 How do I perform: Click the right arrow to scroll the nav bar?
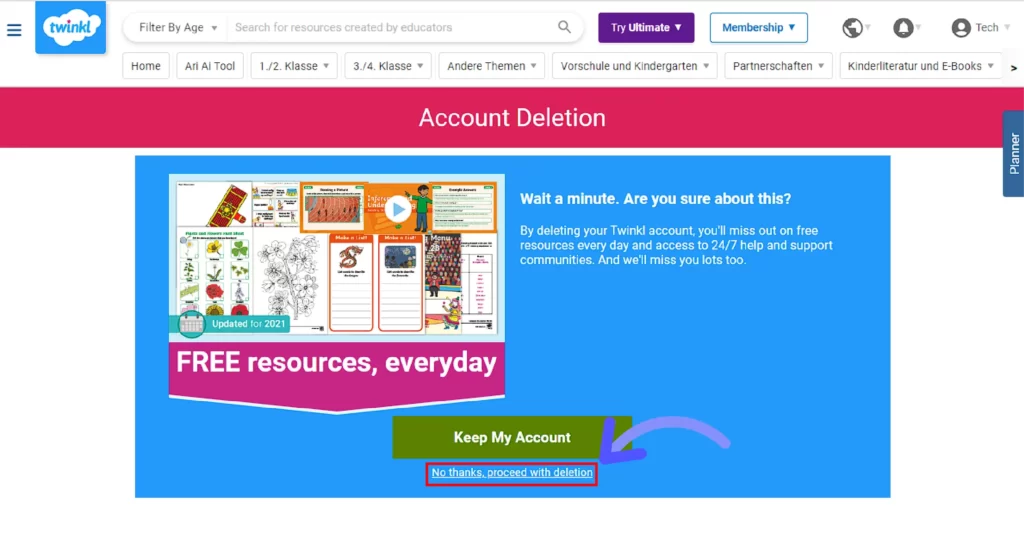[1014, 67]
